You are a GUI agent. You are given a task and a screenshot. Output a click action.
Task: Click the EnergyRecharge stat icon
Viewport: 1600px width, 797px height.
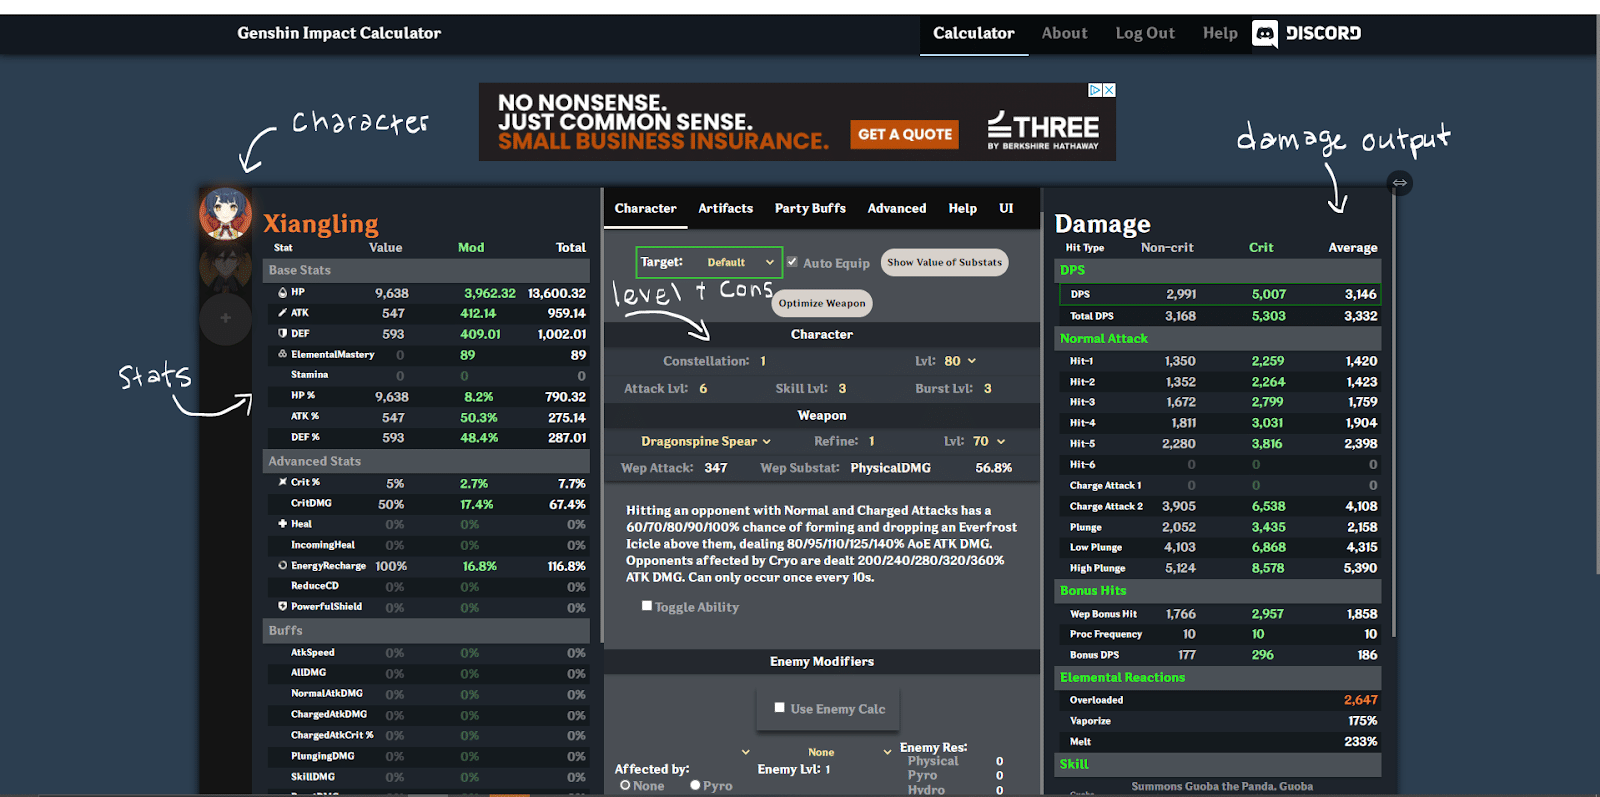point(283,565)
